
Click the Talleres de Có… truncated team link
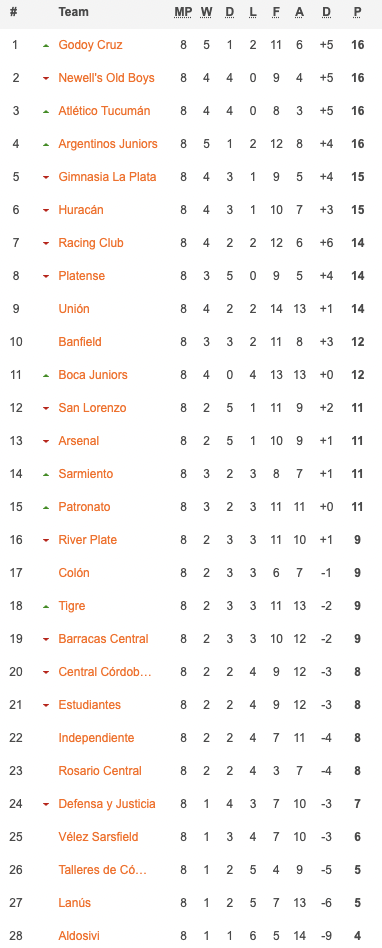pos(103,870)
